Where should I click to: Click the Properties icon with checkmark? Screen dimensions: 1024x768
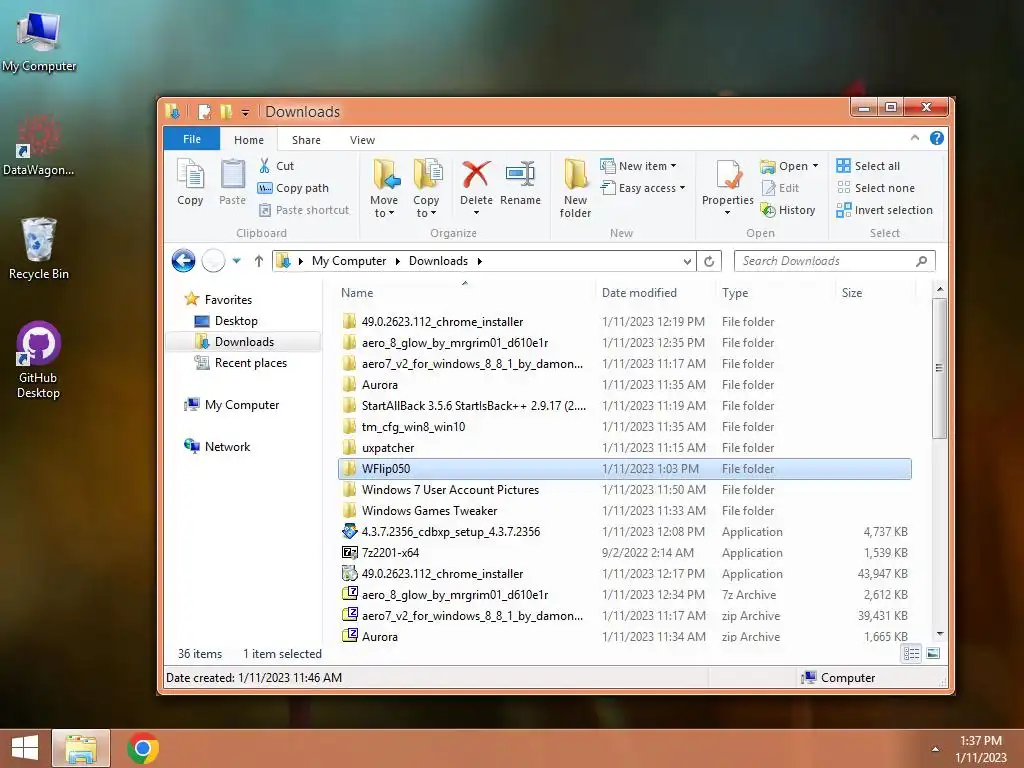pyautogui.click(x=728, y=175)
